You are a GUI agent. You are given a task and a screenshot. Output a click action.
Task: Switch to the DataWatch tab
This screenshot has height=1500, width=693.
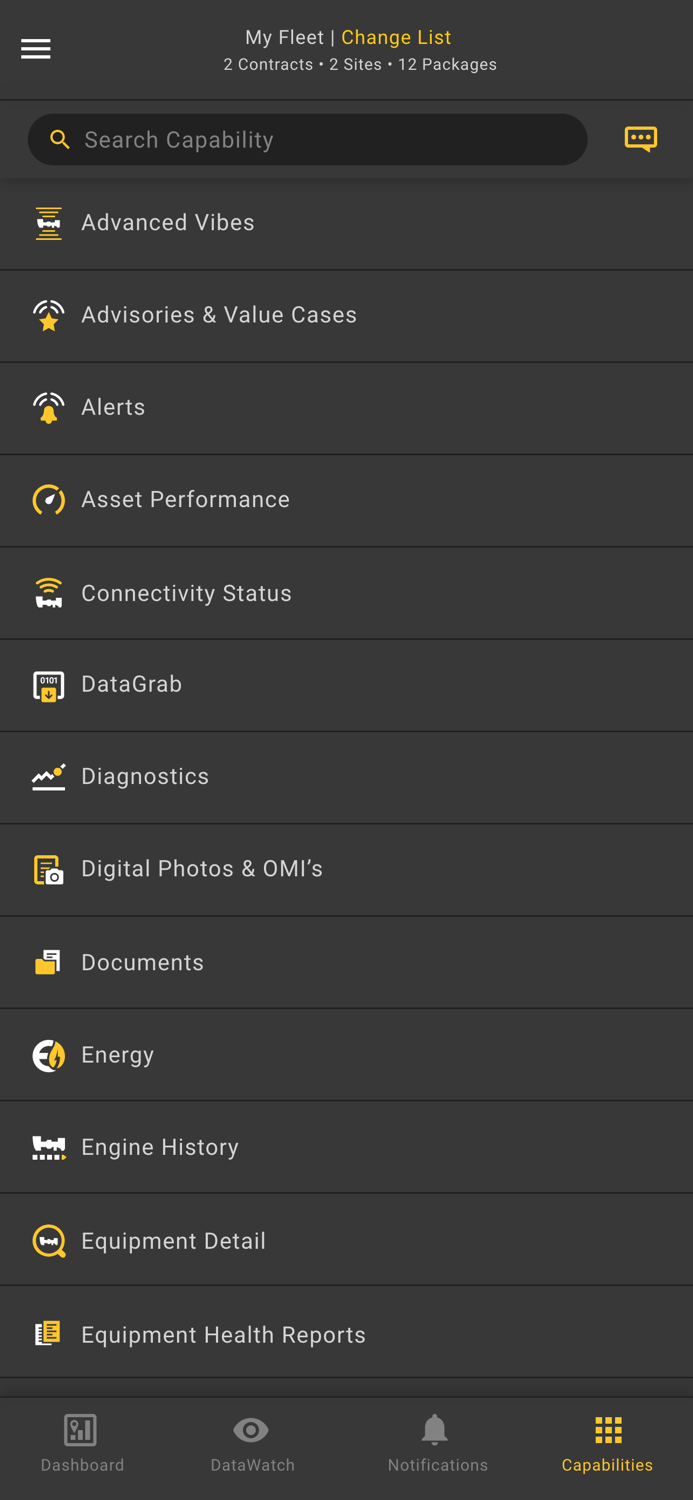252,1444
